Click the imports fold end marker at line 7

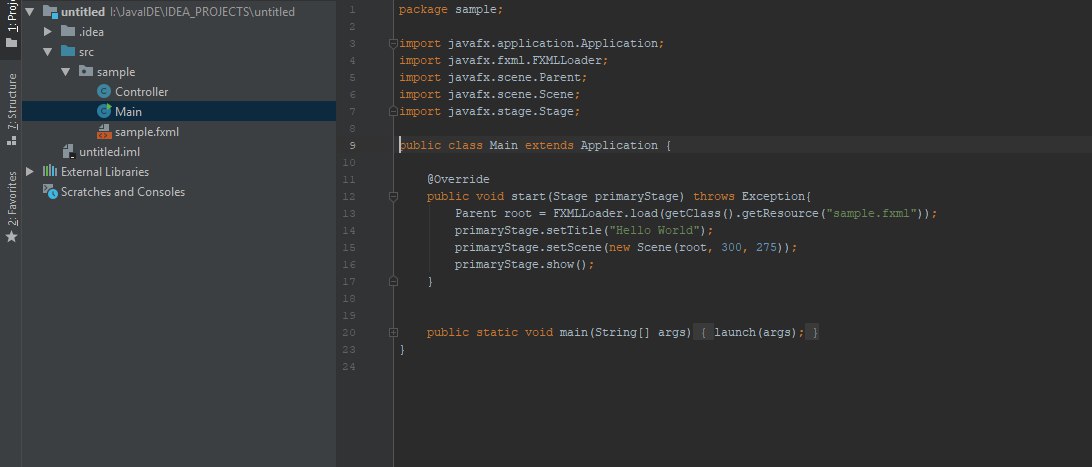tap(393, 111)
